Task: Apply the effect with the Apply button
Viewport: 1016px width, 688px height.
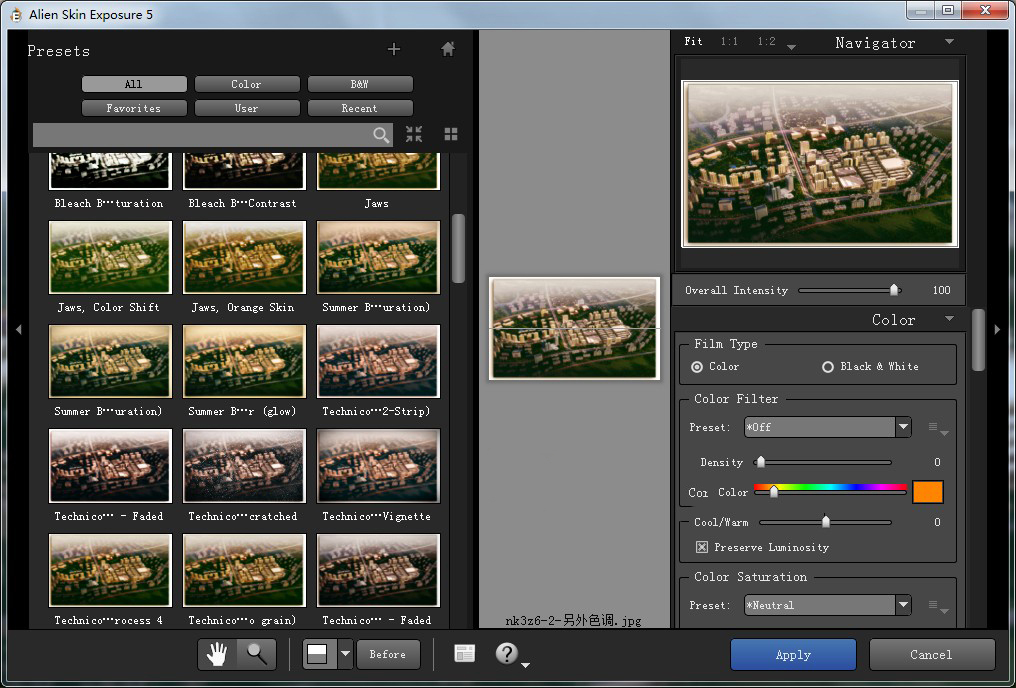Action: coord(793,654)
